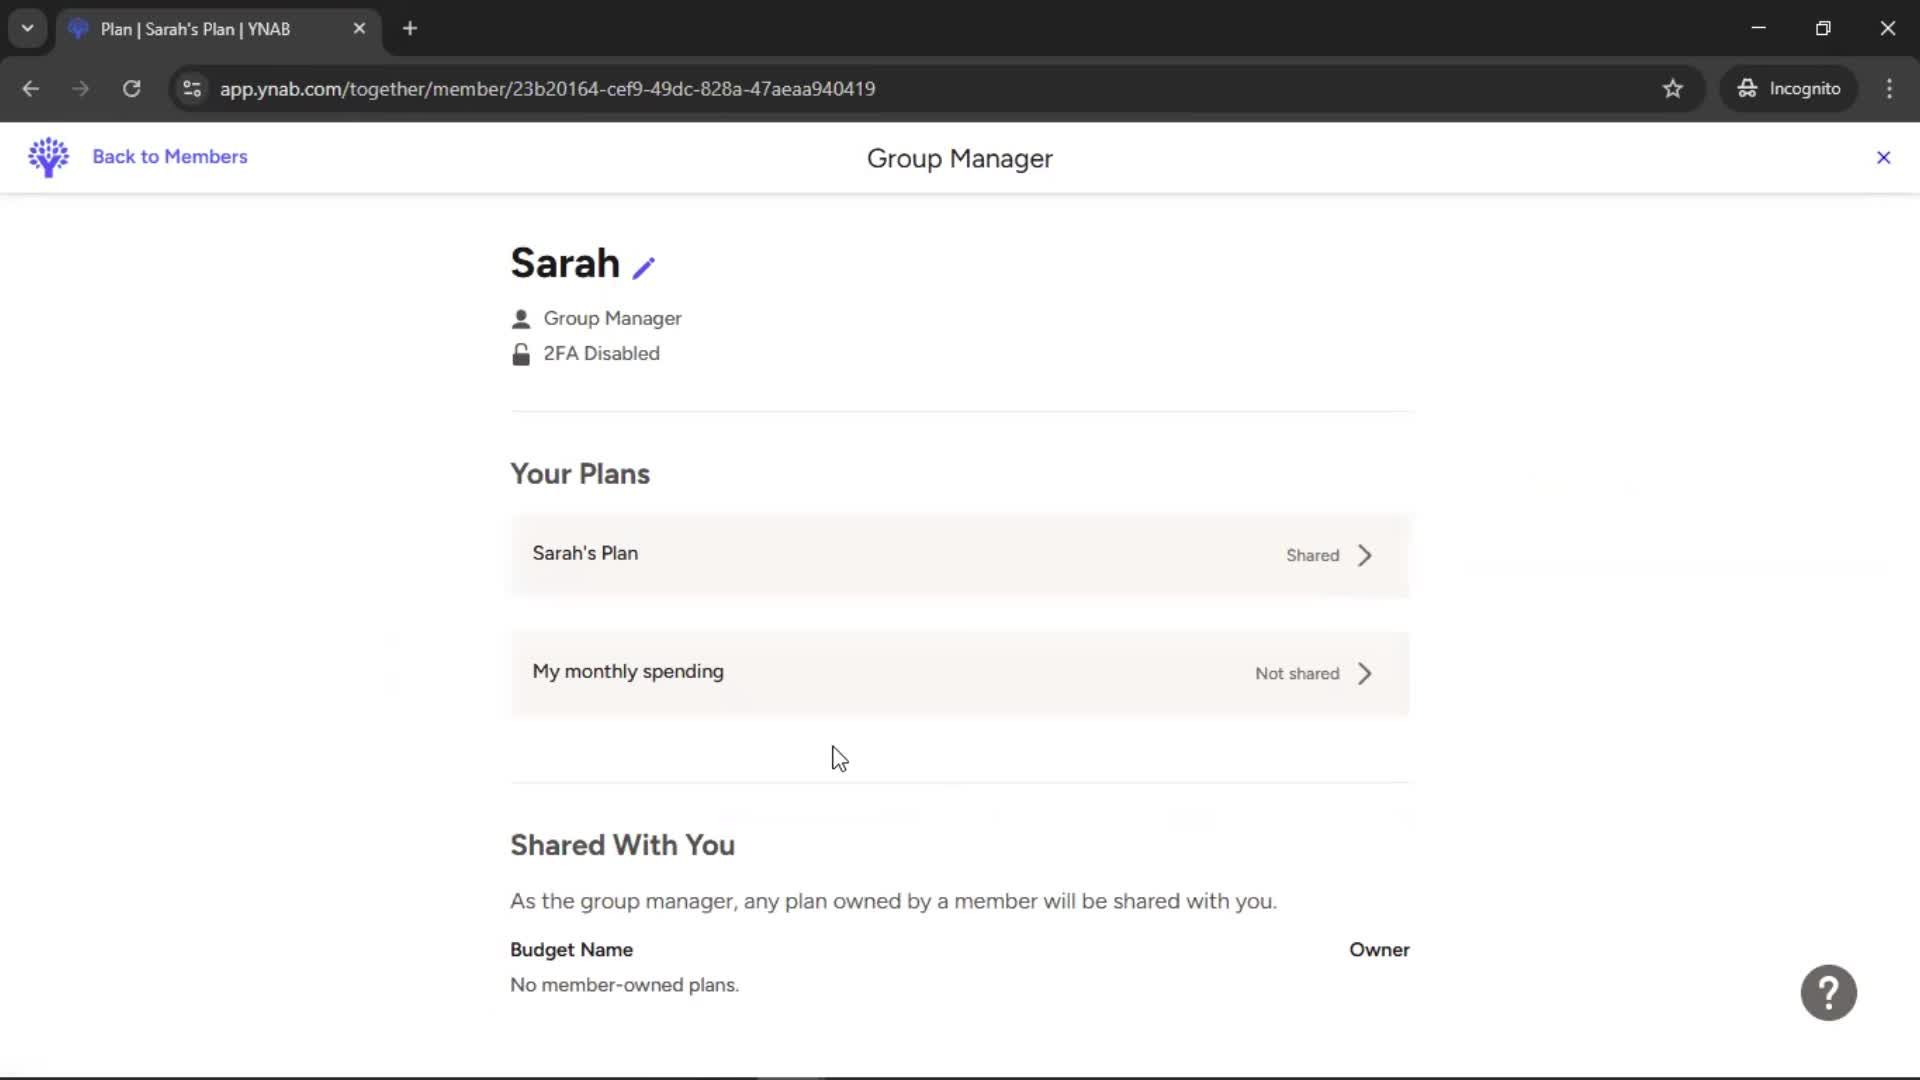Click the browser forward arrow
The image size is (1920, 1080).
[x=81, y=89]
